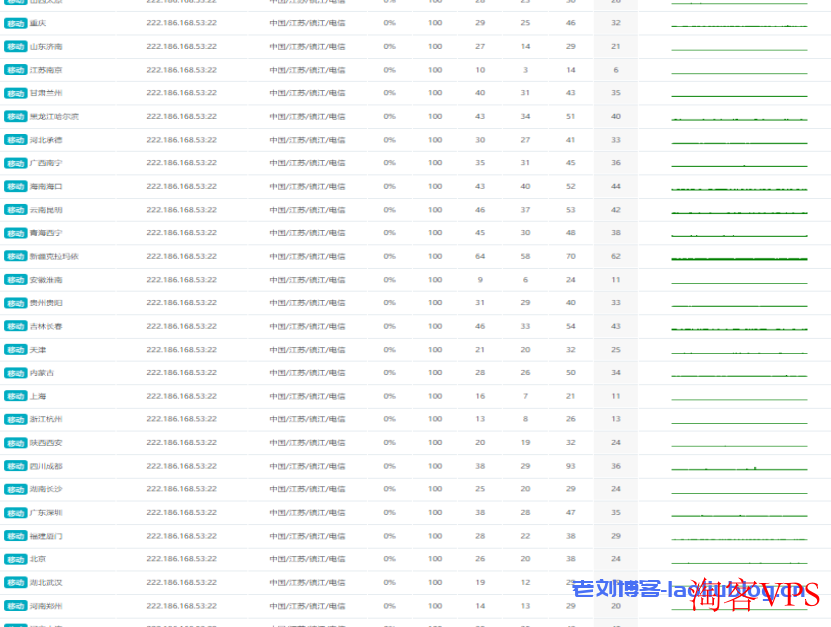Click the max value 54 for 吉林长春
Screen dimensions: 831x627
(x=571, y=326)
